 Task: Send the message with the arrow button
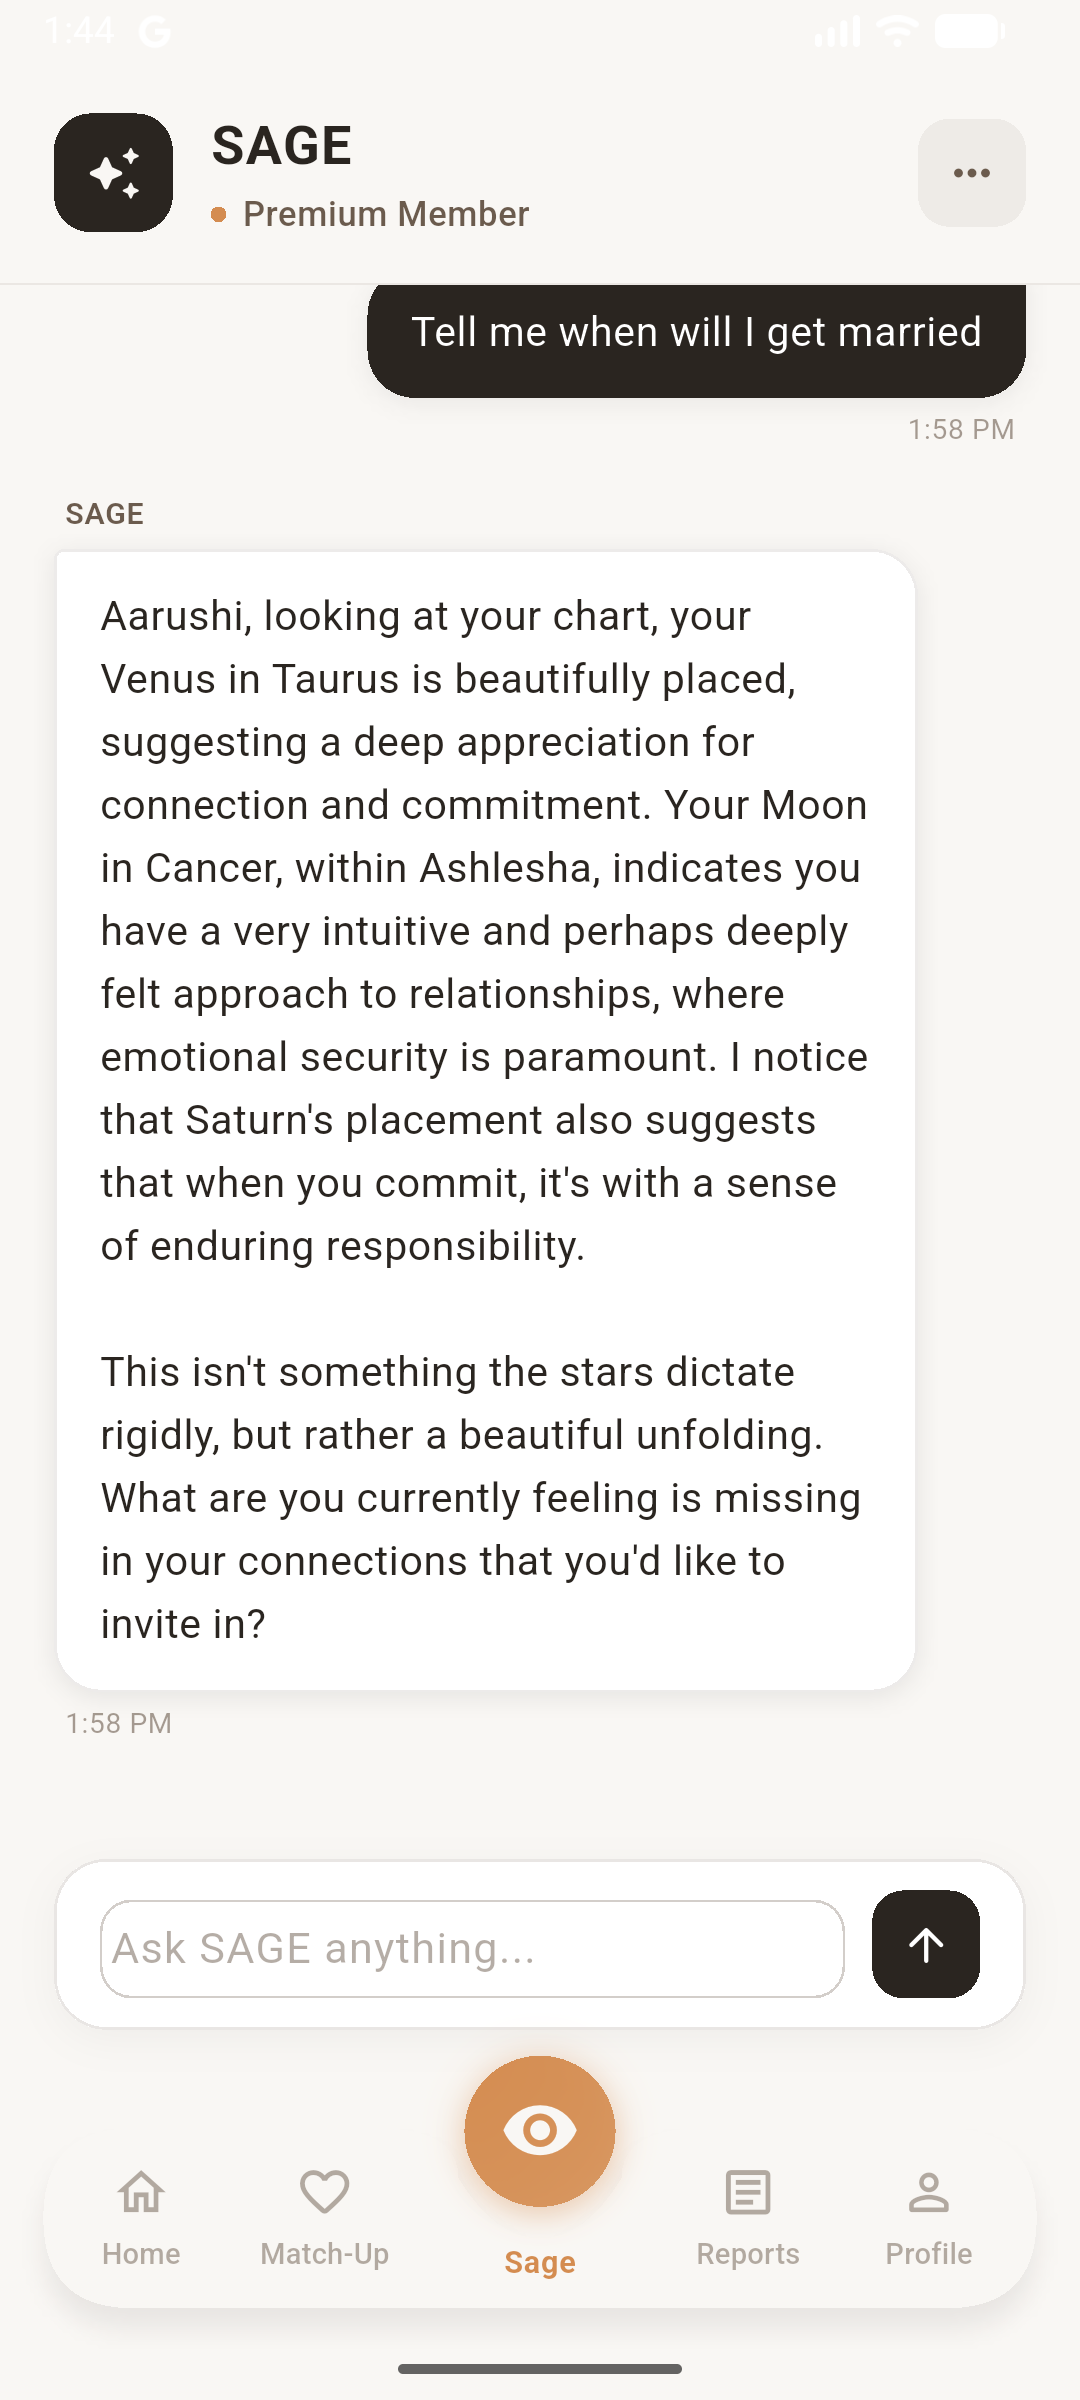925,1944
